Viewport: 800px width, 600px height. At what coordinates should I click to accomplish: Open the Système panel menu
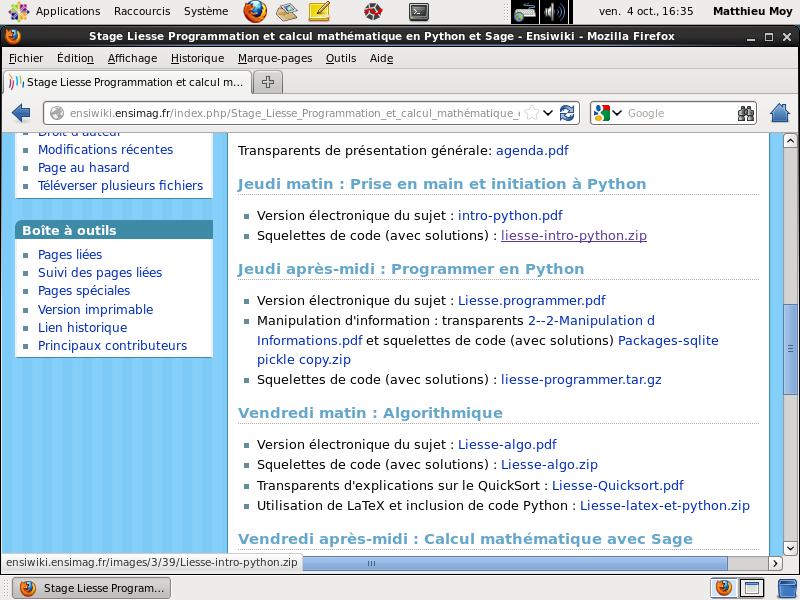(x=206, y=11)
